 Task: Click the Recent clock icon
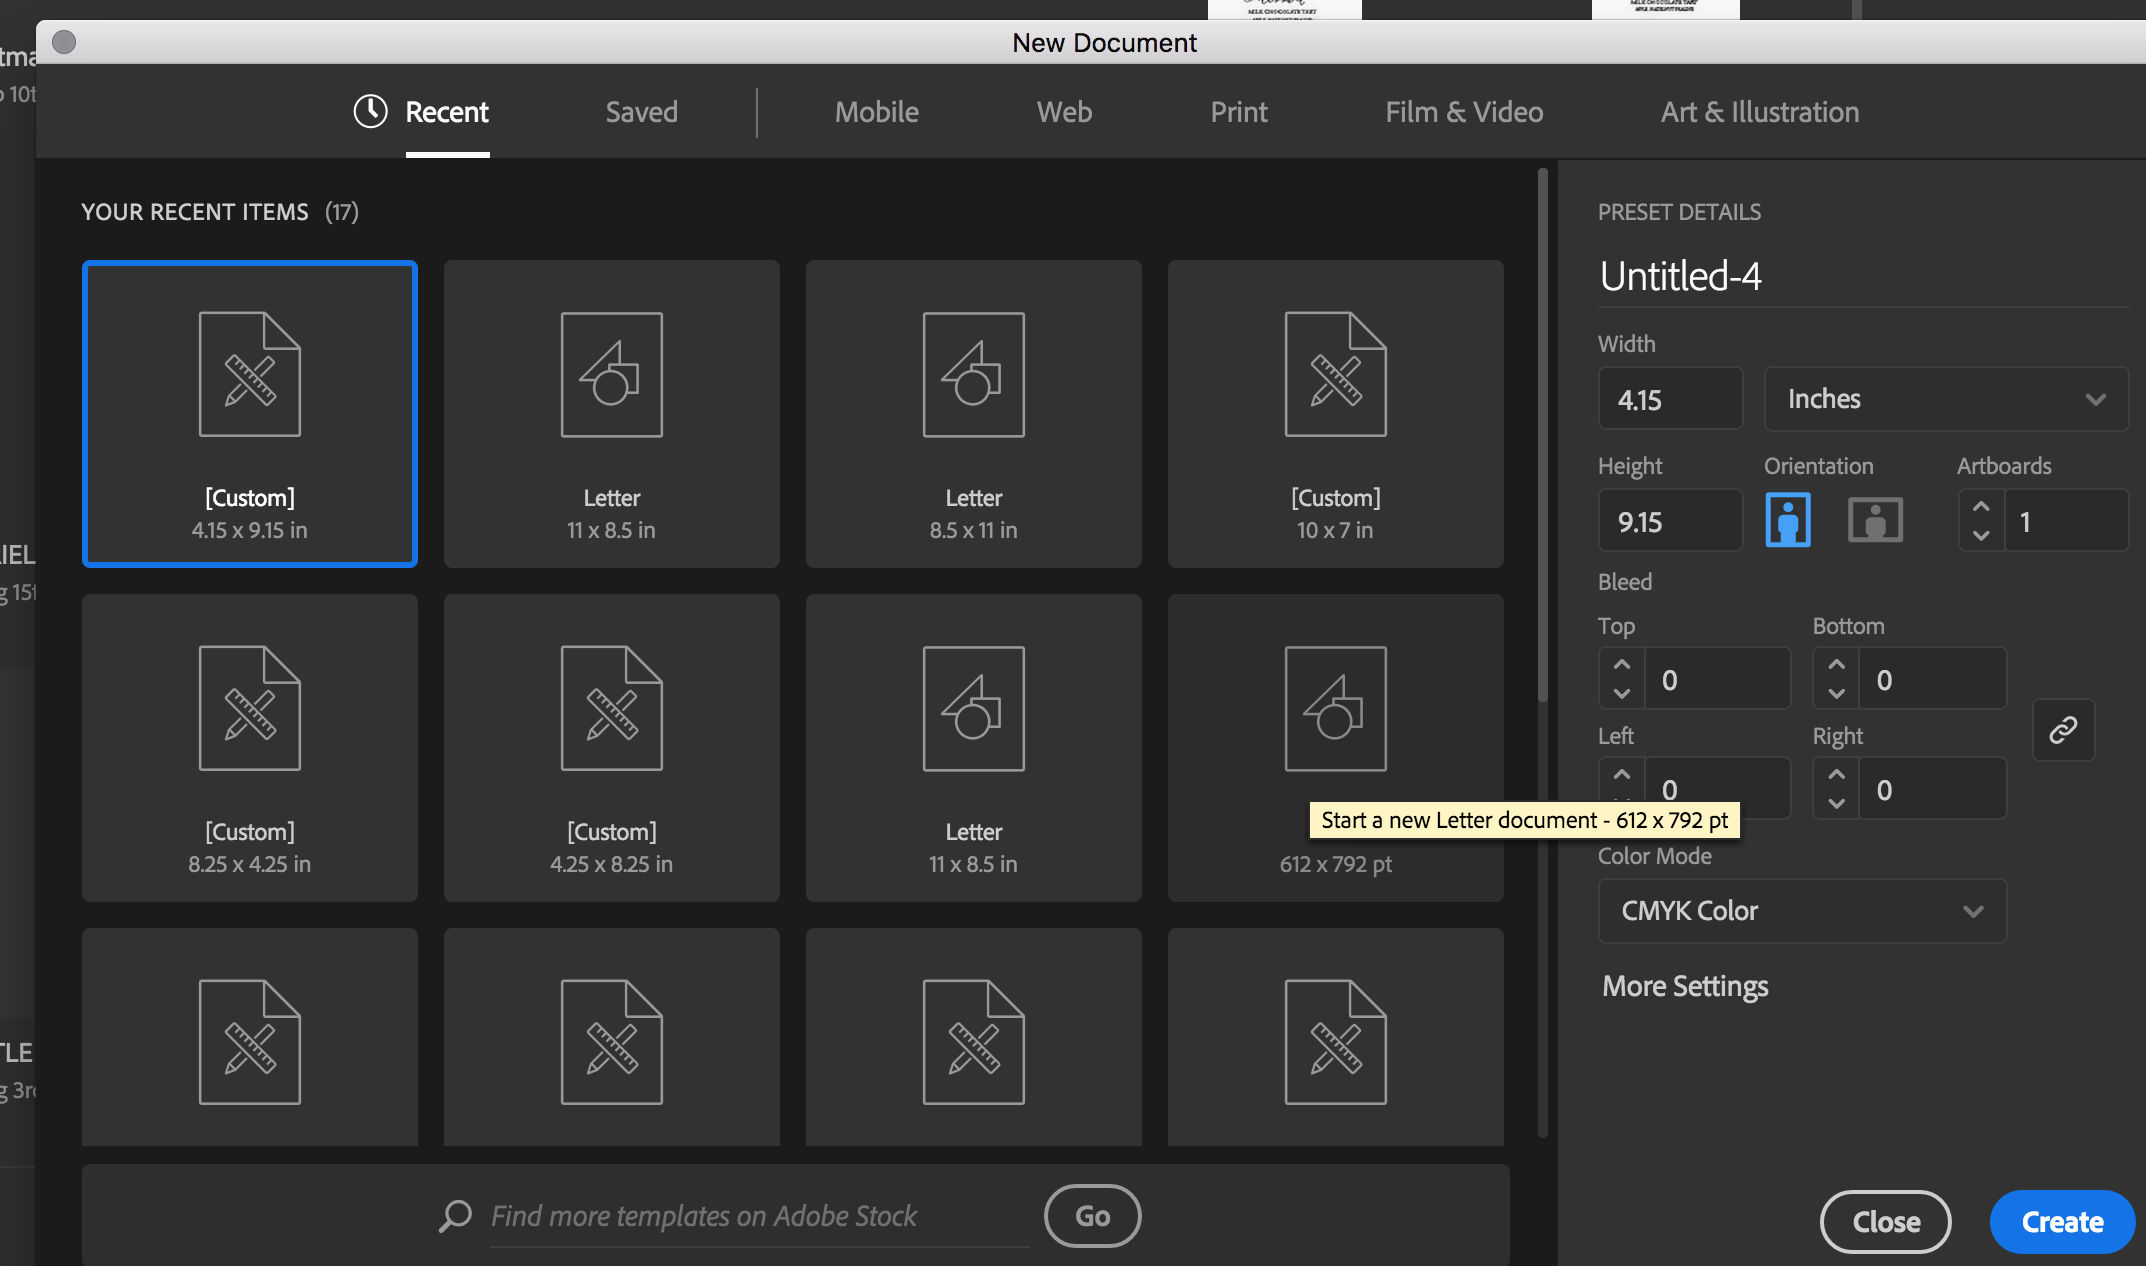[370, 111]
